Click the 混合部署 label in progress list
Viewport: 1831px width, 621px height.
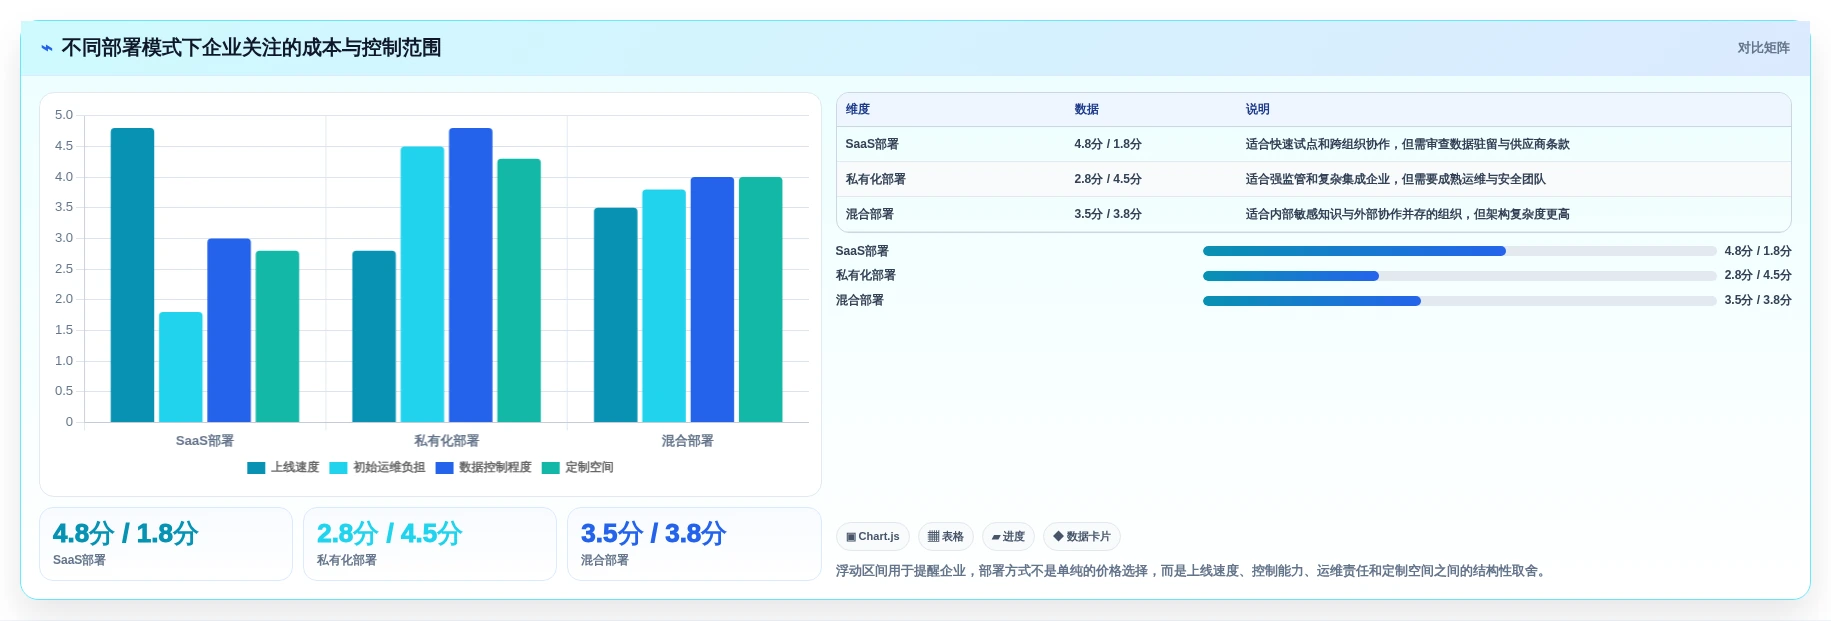pyautogui.click(x=860, y=300)
